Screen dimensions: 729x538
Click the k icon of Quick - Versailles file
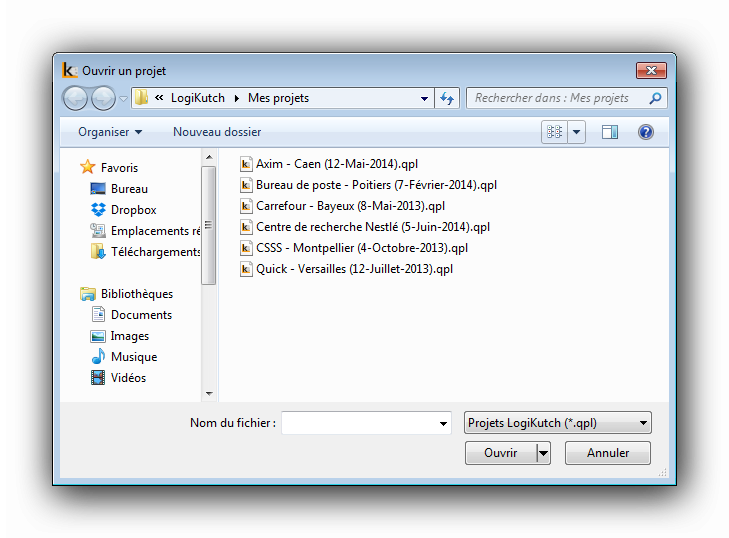click(245, 269)
